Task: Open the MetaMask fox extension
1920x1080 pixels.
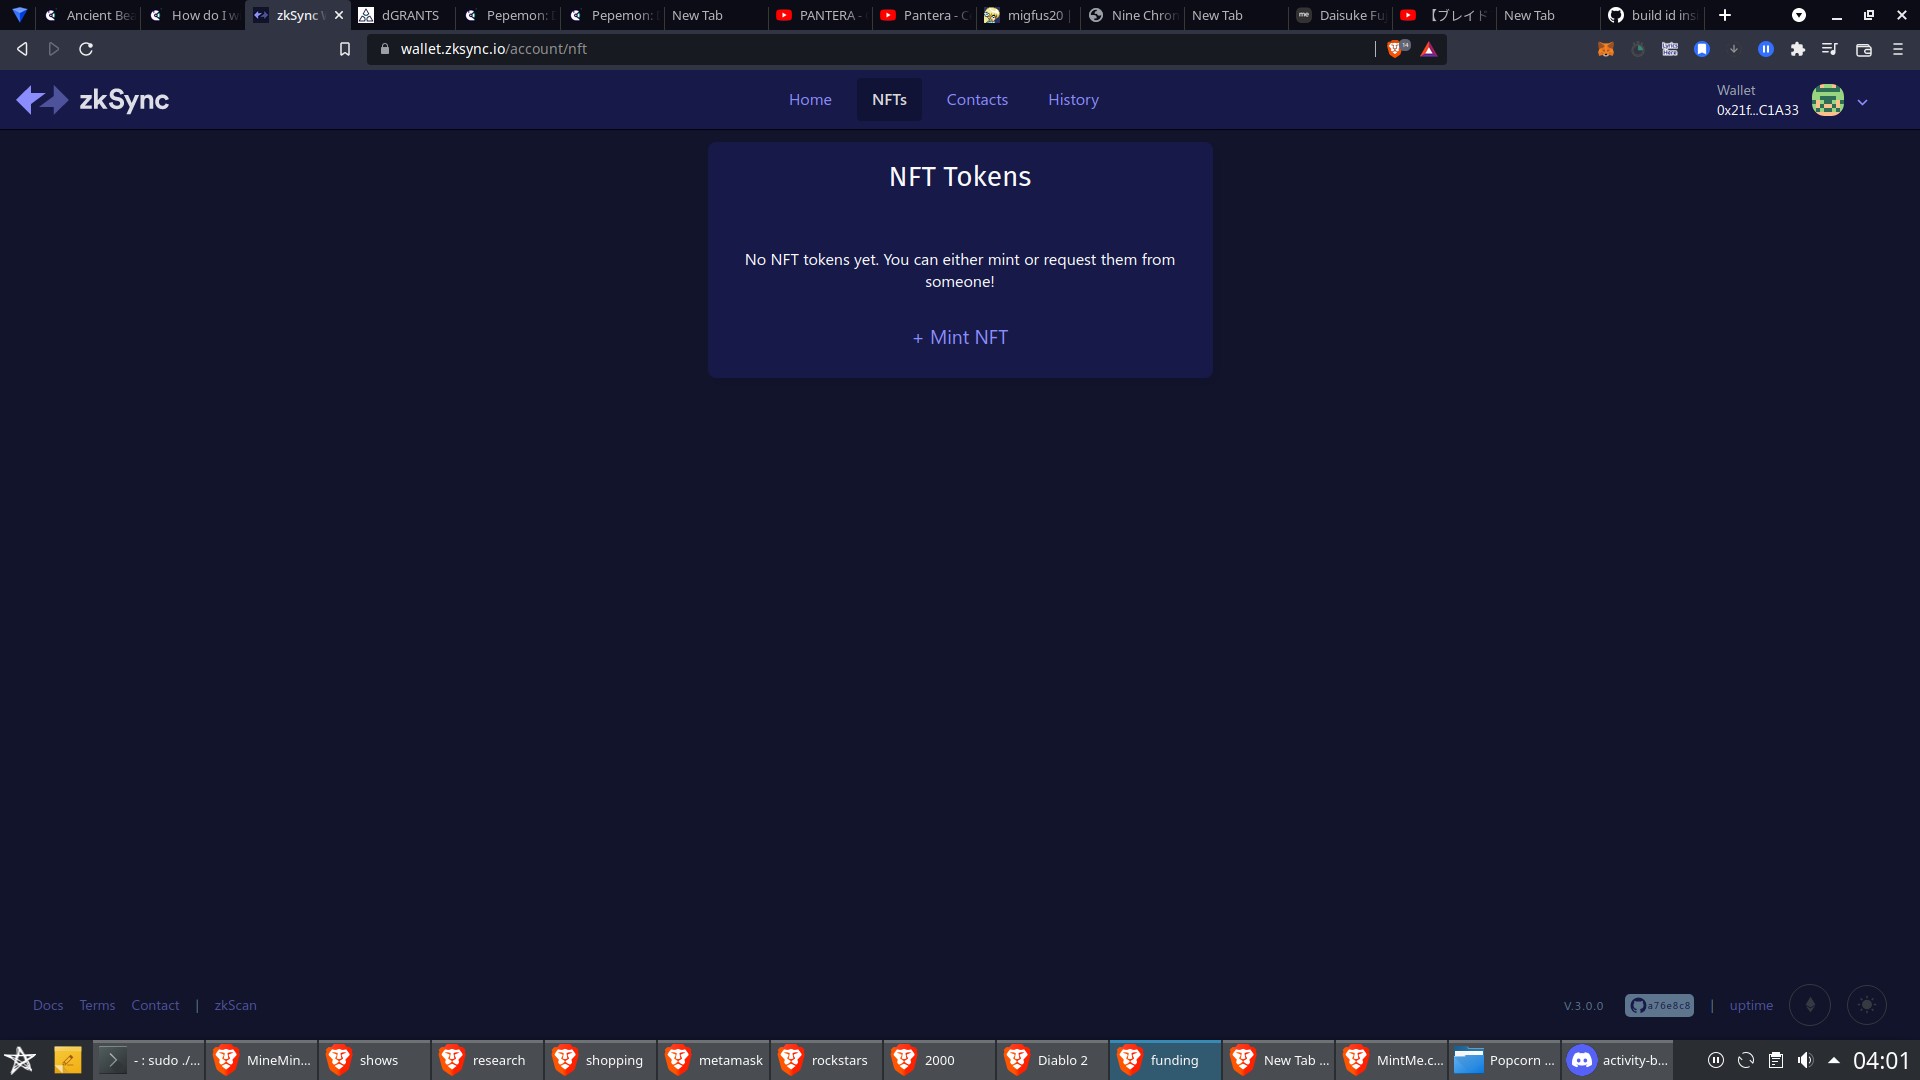Action: point(1606,49)
